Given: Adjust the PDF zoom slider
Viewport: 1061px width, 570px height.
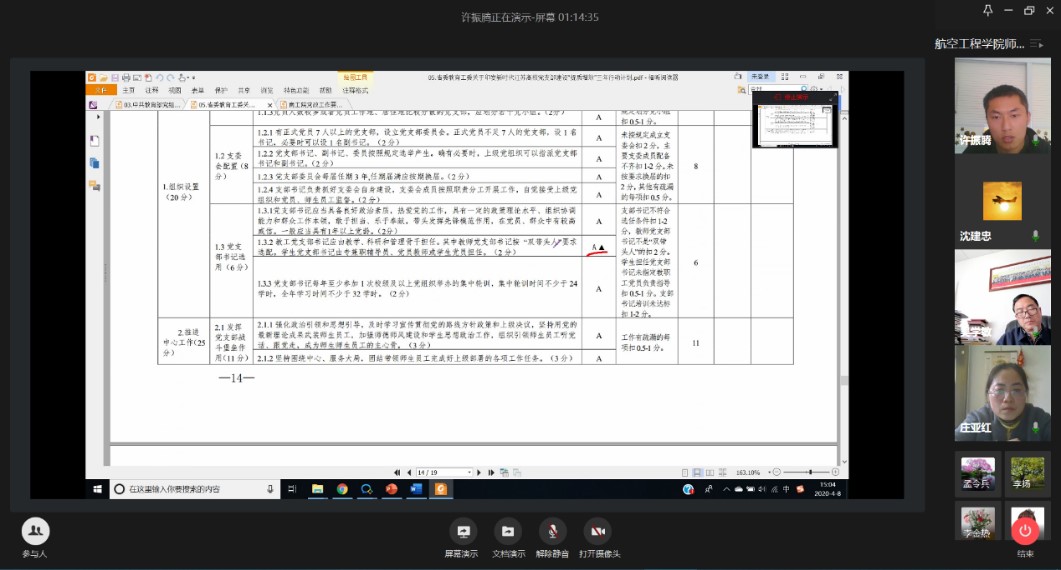Looking at the screenshot, I should pos(809,472).
